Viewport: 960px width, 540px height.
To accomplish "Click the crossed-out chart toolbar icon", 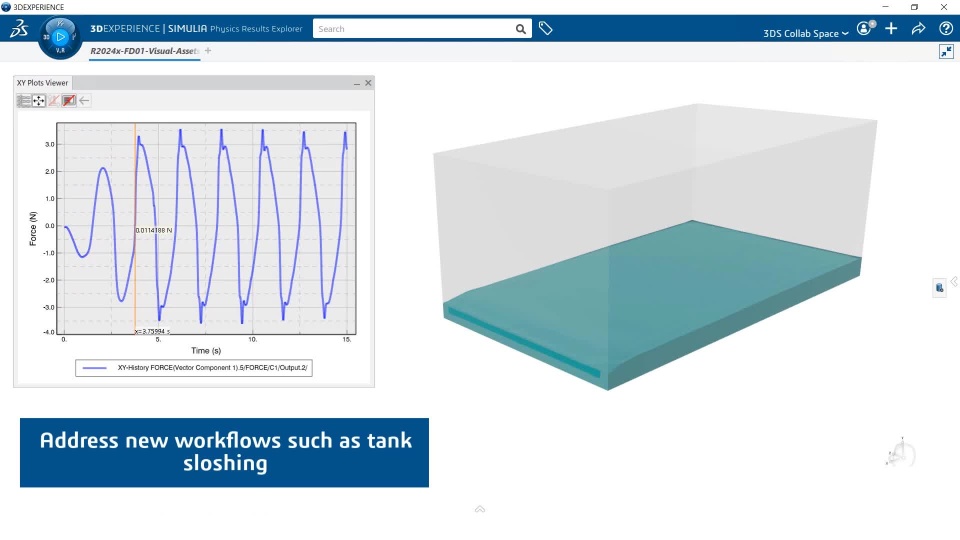I will [54, 100].
